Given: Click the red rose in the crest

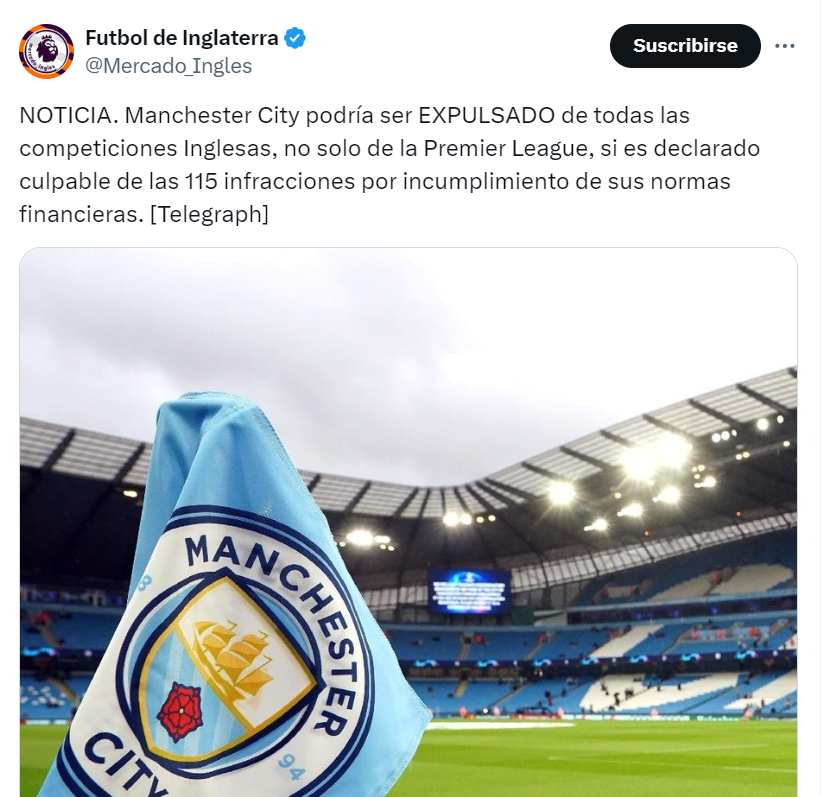Looking at the screenshot, I should pyautogui.click(x=181, y=706).
